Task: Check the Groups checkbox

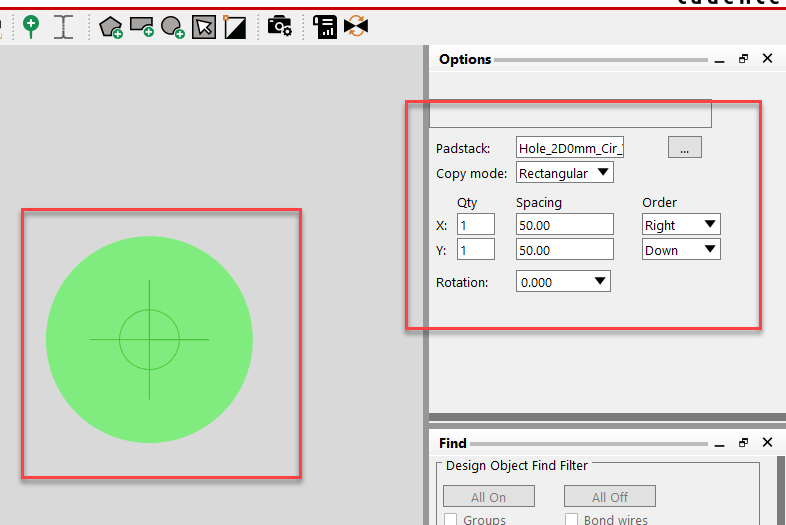Action: (450, 519)
